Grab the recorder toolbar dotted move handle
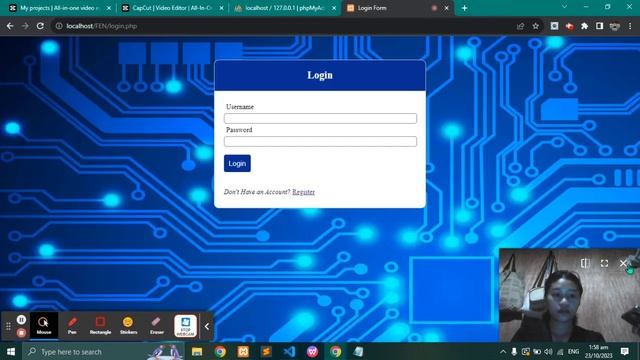Viewport: 640px width, 360px height. click(8, 326)
